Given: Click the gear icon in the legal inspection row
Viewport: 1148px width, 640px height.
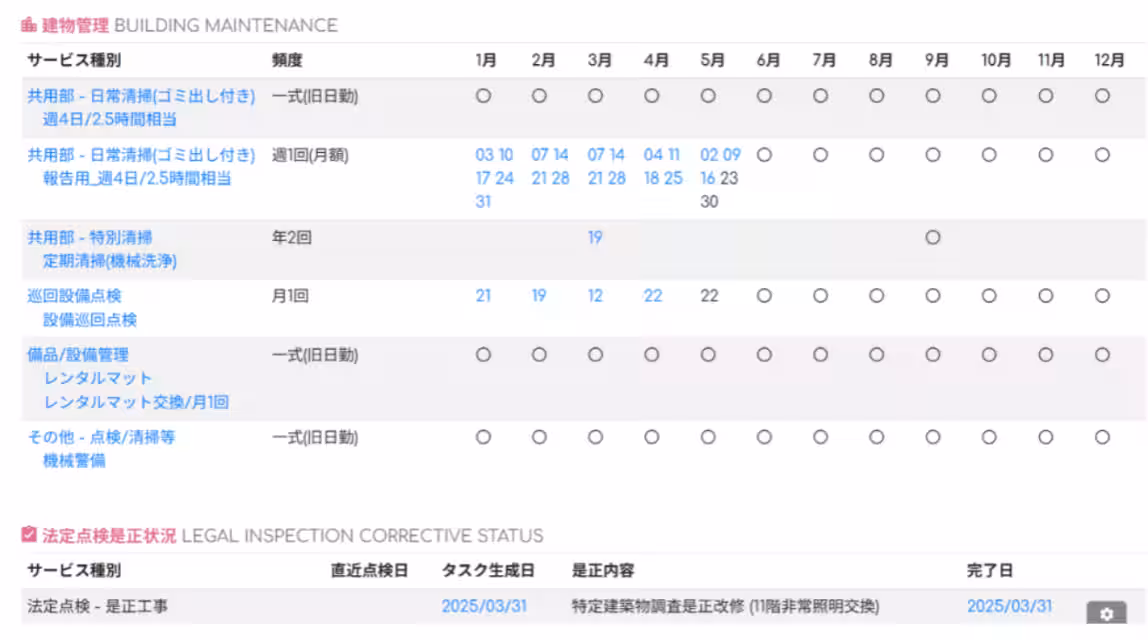Looking at the screenshot, I should point(1106,612).
